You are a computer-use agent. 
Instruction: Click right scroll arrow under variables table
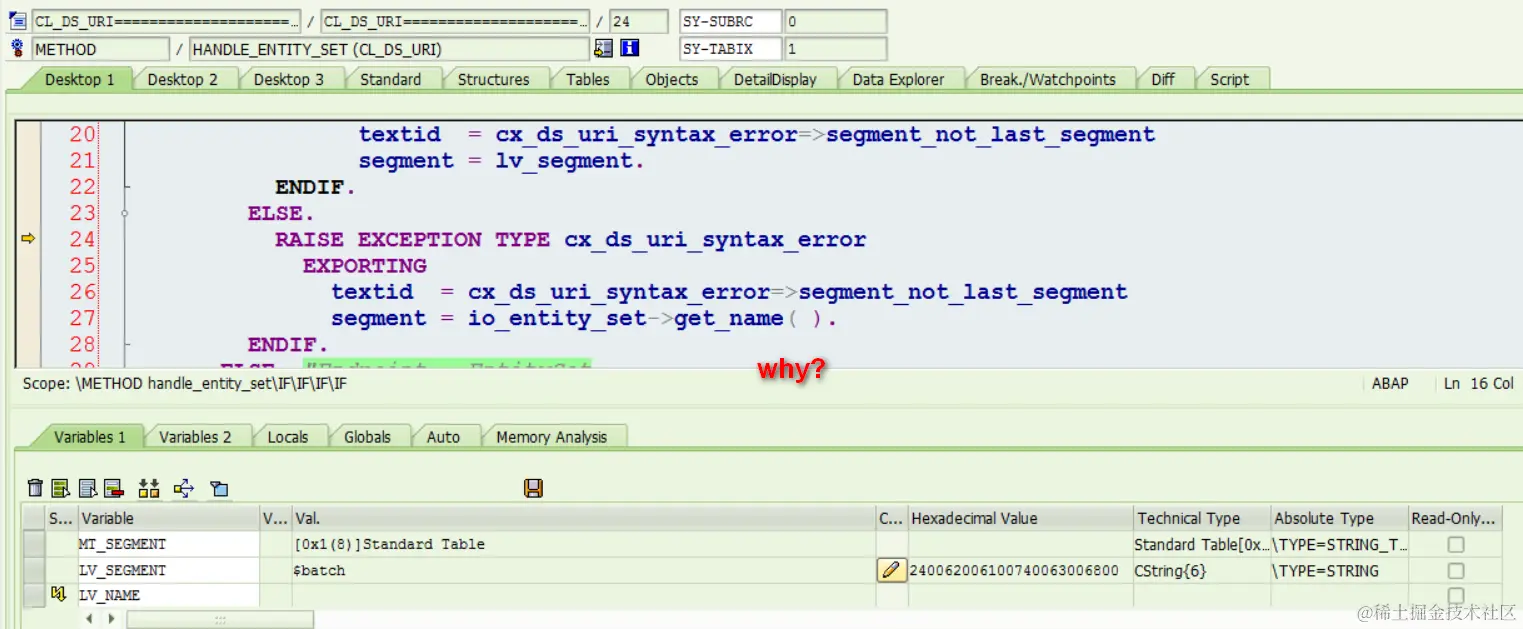(x=110, y=619)
